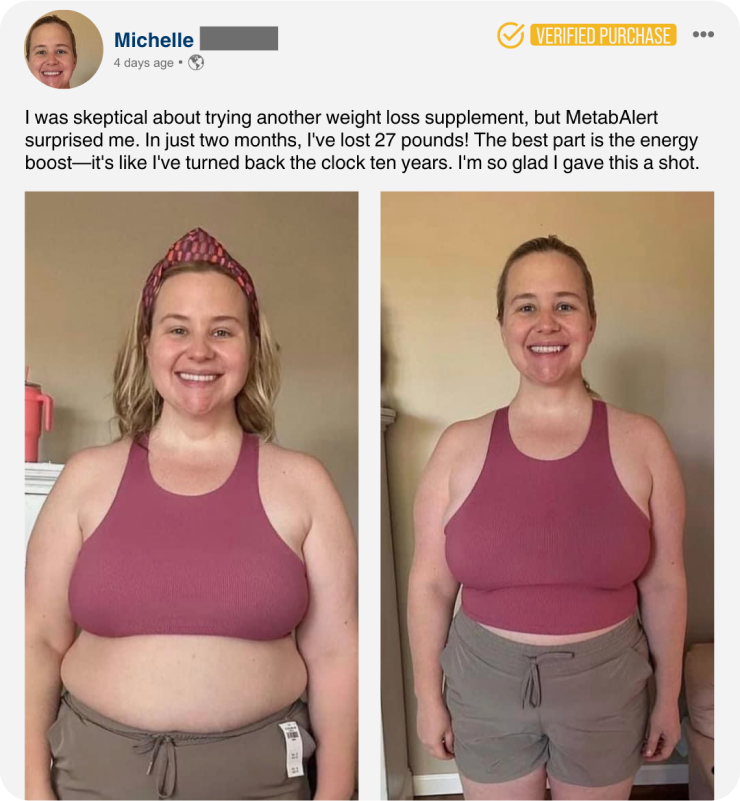The width and height of the screenshot is (740, 801).
Task: Click the orange verified checkmark circle icon
Action: coord(510,35)
